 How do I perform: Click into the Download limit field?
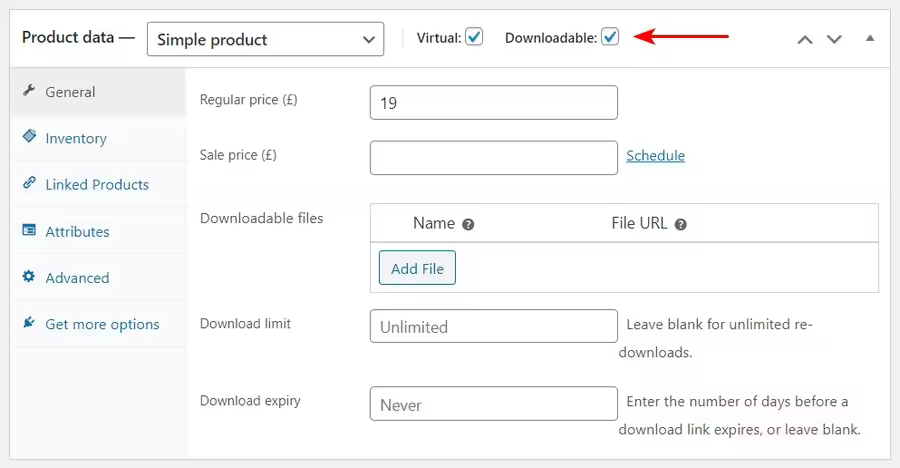pos(494,326)
